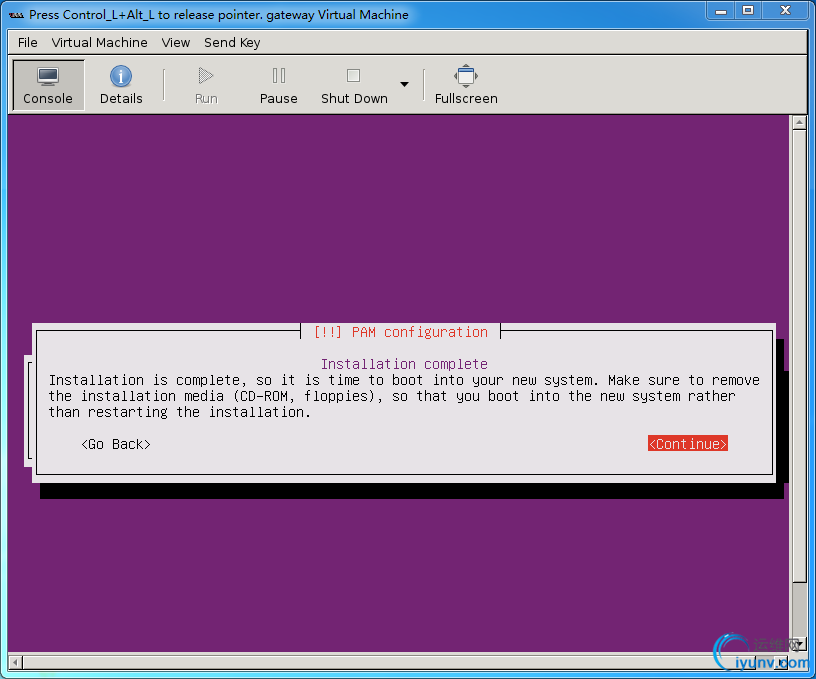Select Continue in the installer dialog
This screenshot has height=679, width=816.
(x=687, y=444)
